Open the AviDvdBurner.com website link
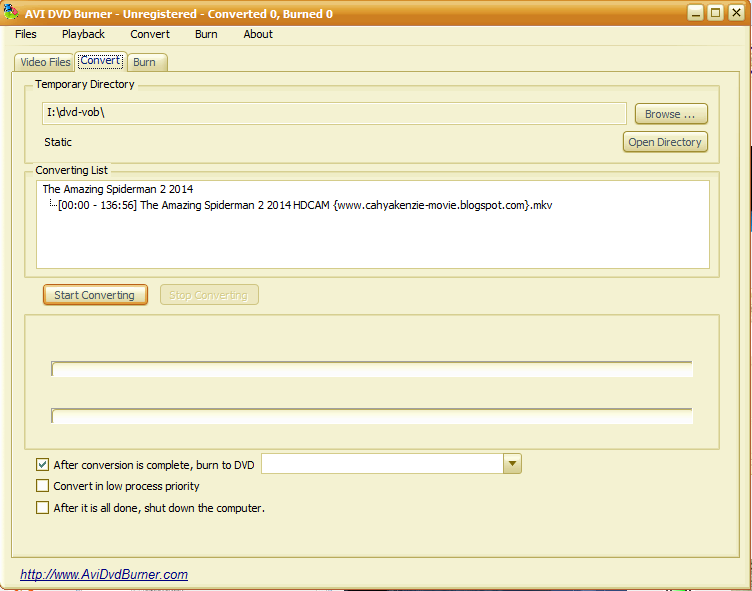 click(104, 574)
